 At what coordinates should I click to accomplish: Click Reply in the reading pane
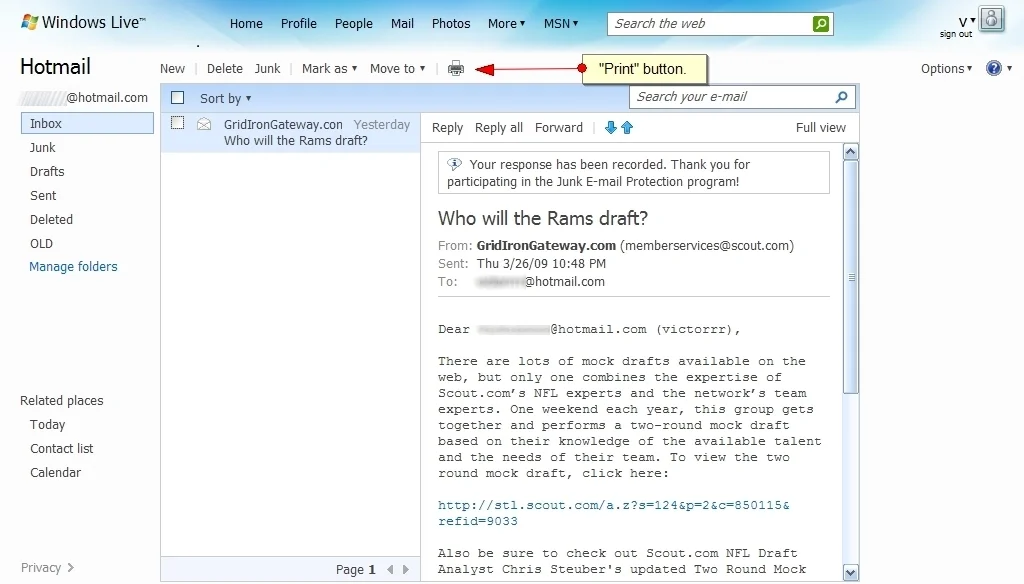click(x=447, y=128)
